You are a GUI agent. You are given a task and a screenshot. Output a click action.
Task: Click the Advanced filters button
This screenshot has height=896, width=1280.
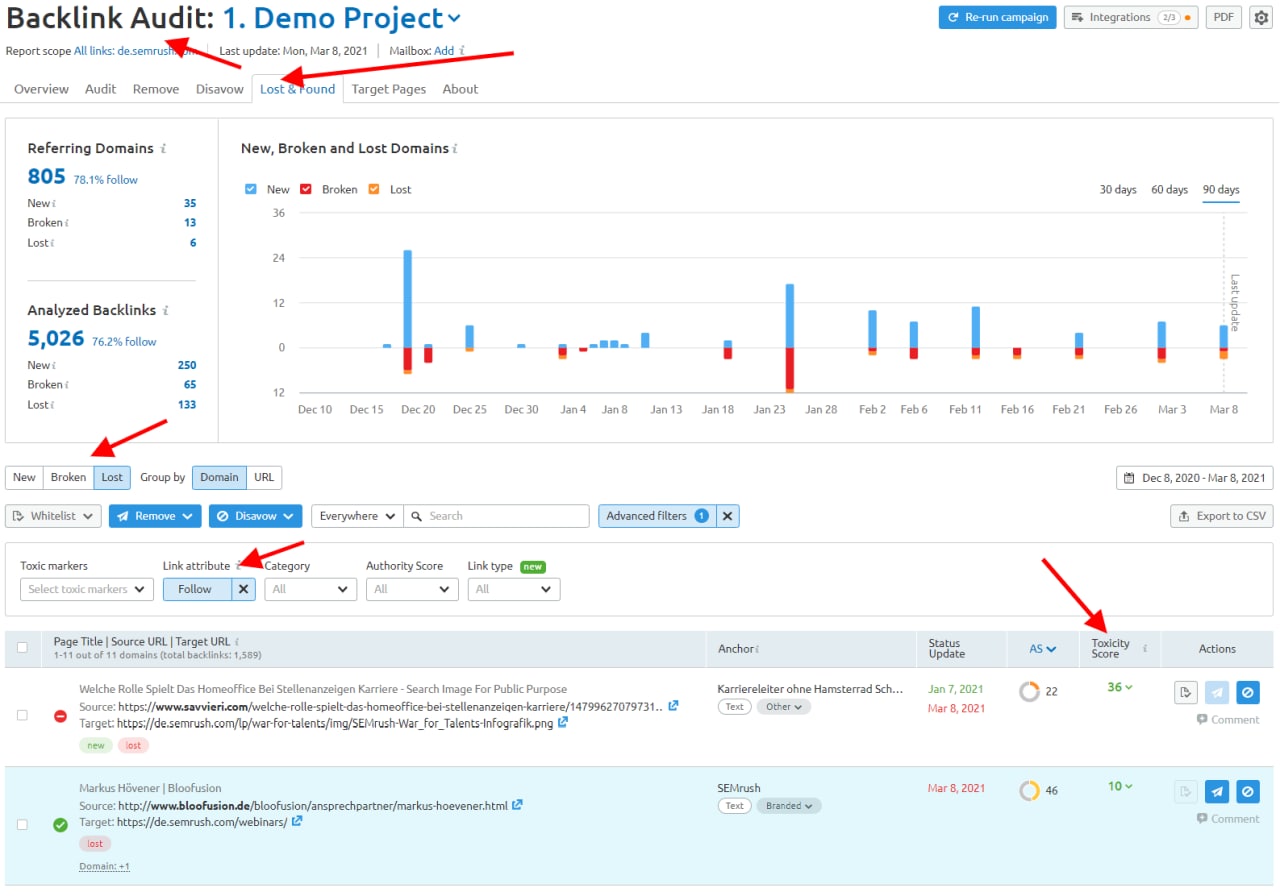click(x=657, y=516)
